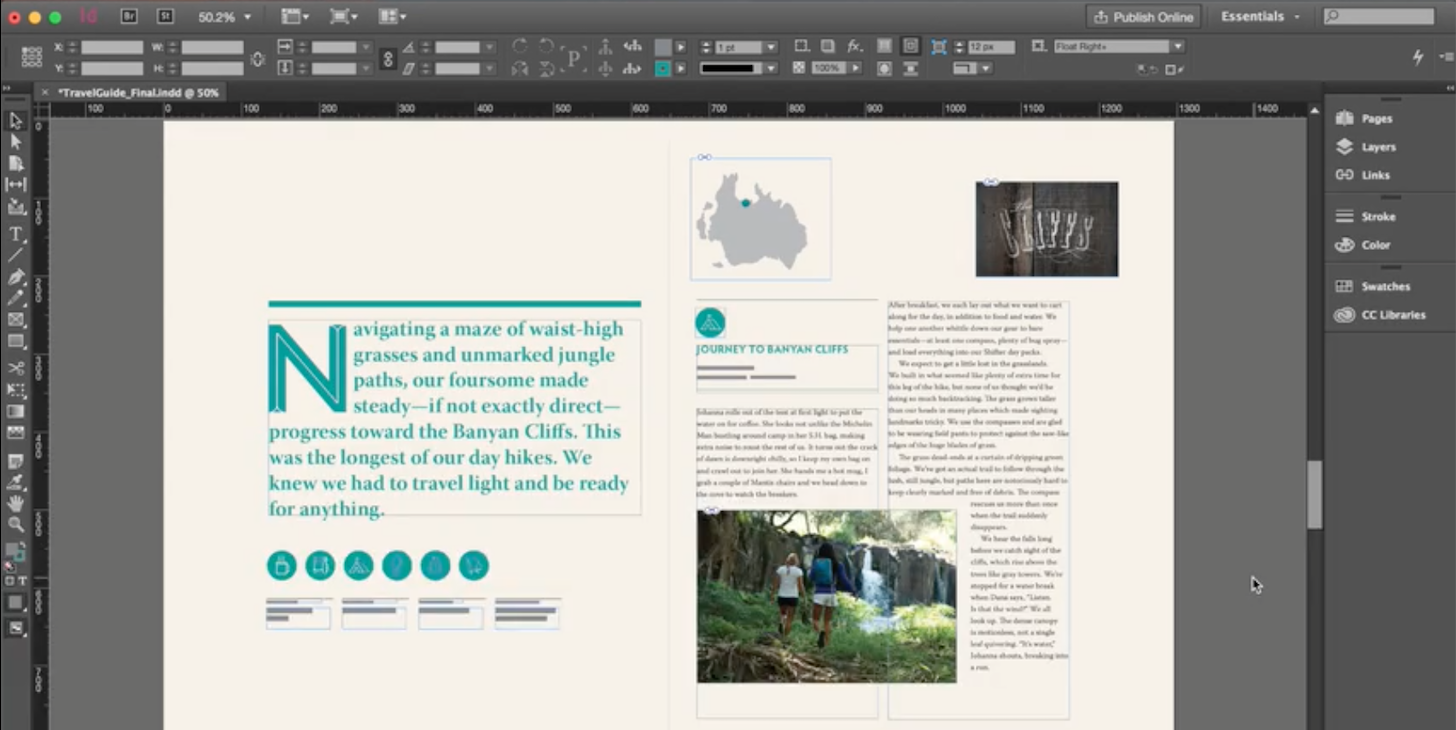
Task: Open Adobe Bridge via Br icon
Action: coord(129,16)
